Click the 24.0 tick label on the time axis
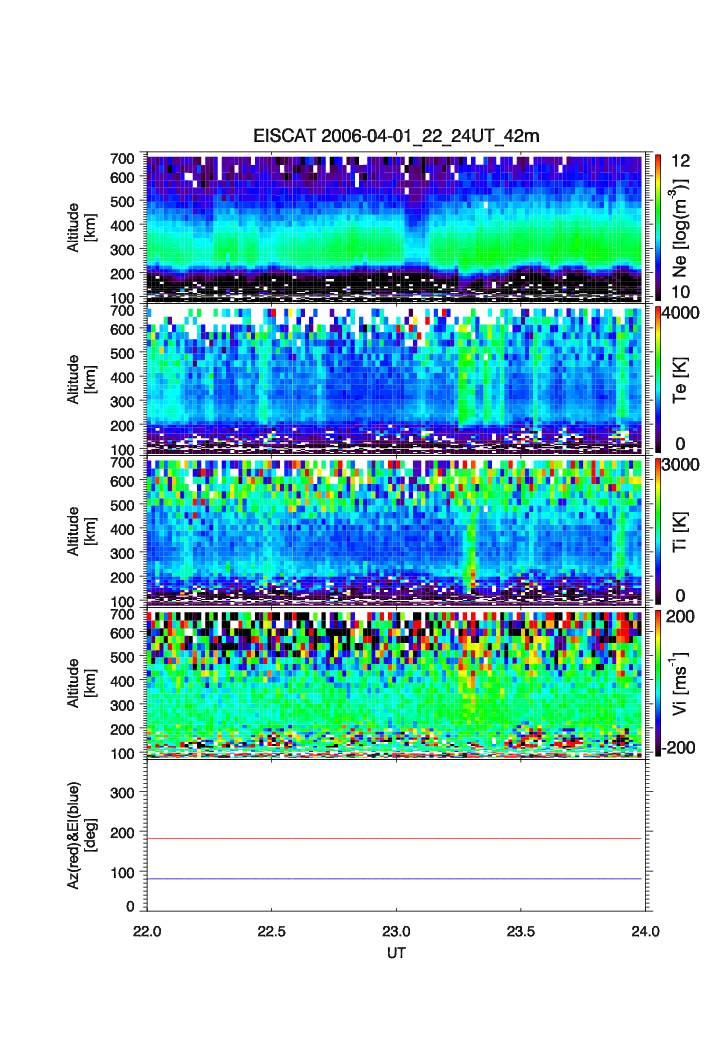Image resolution: width=708 pixels, height=1063 pixels. [644, 931]
